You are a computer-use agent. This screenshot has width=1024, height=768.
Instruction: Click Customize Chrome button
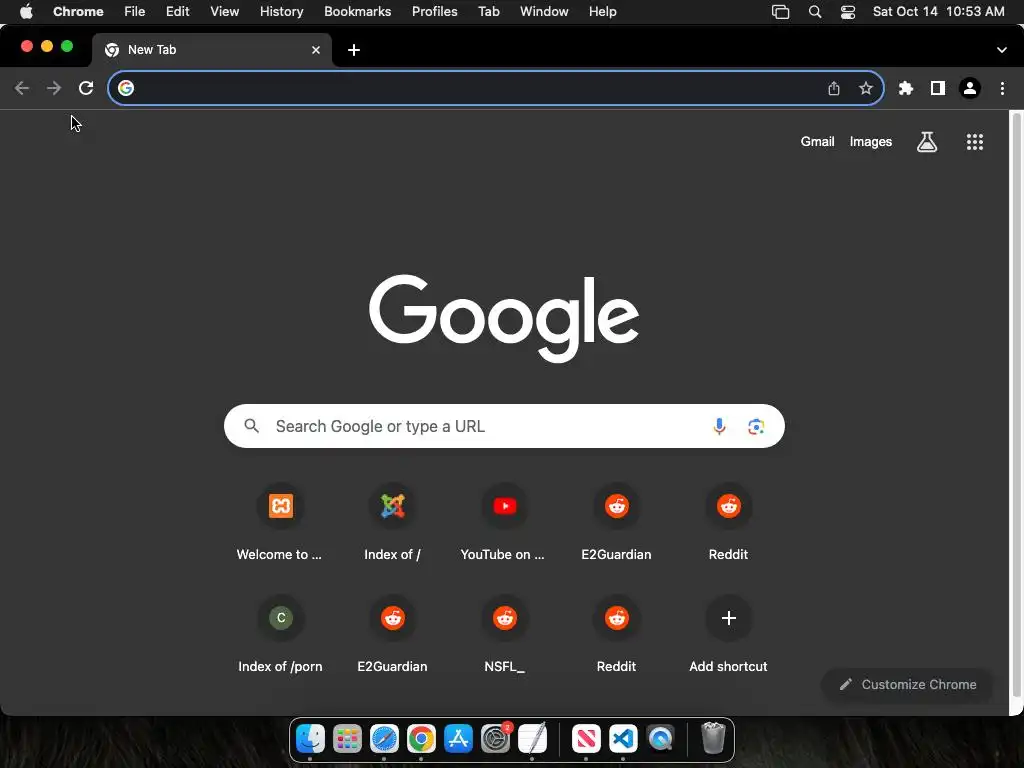[x=908, y=684]
